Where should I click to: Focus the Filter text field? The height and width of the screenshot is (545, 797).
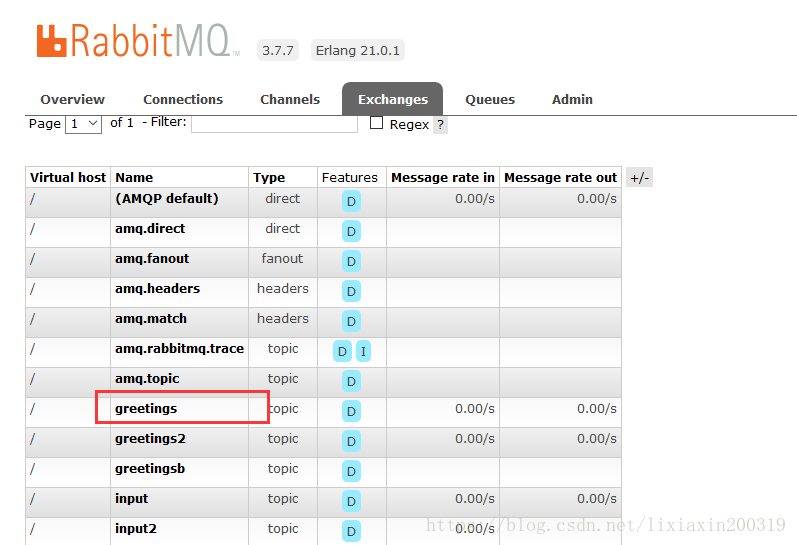click(274, 124)
